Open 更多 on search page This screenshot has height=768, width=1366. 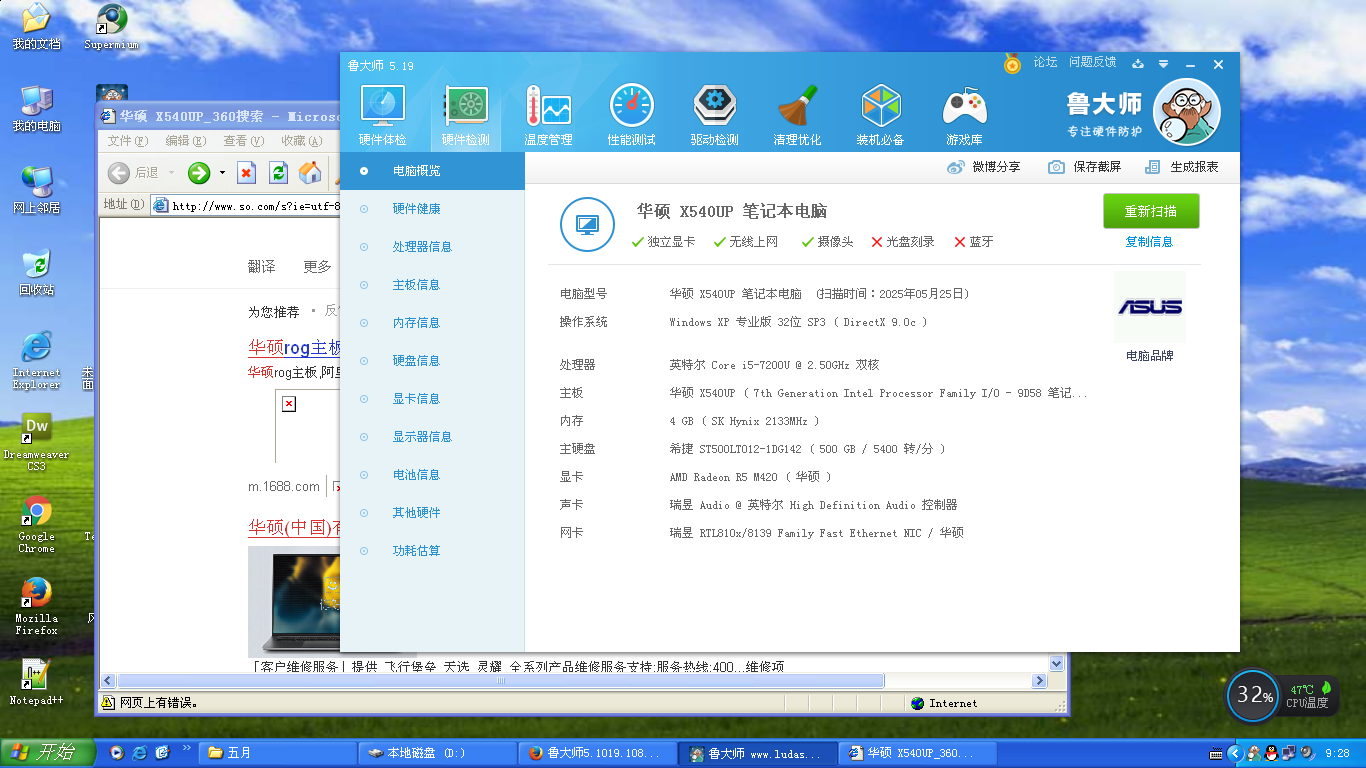pos(317,267)
